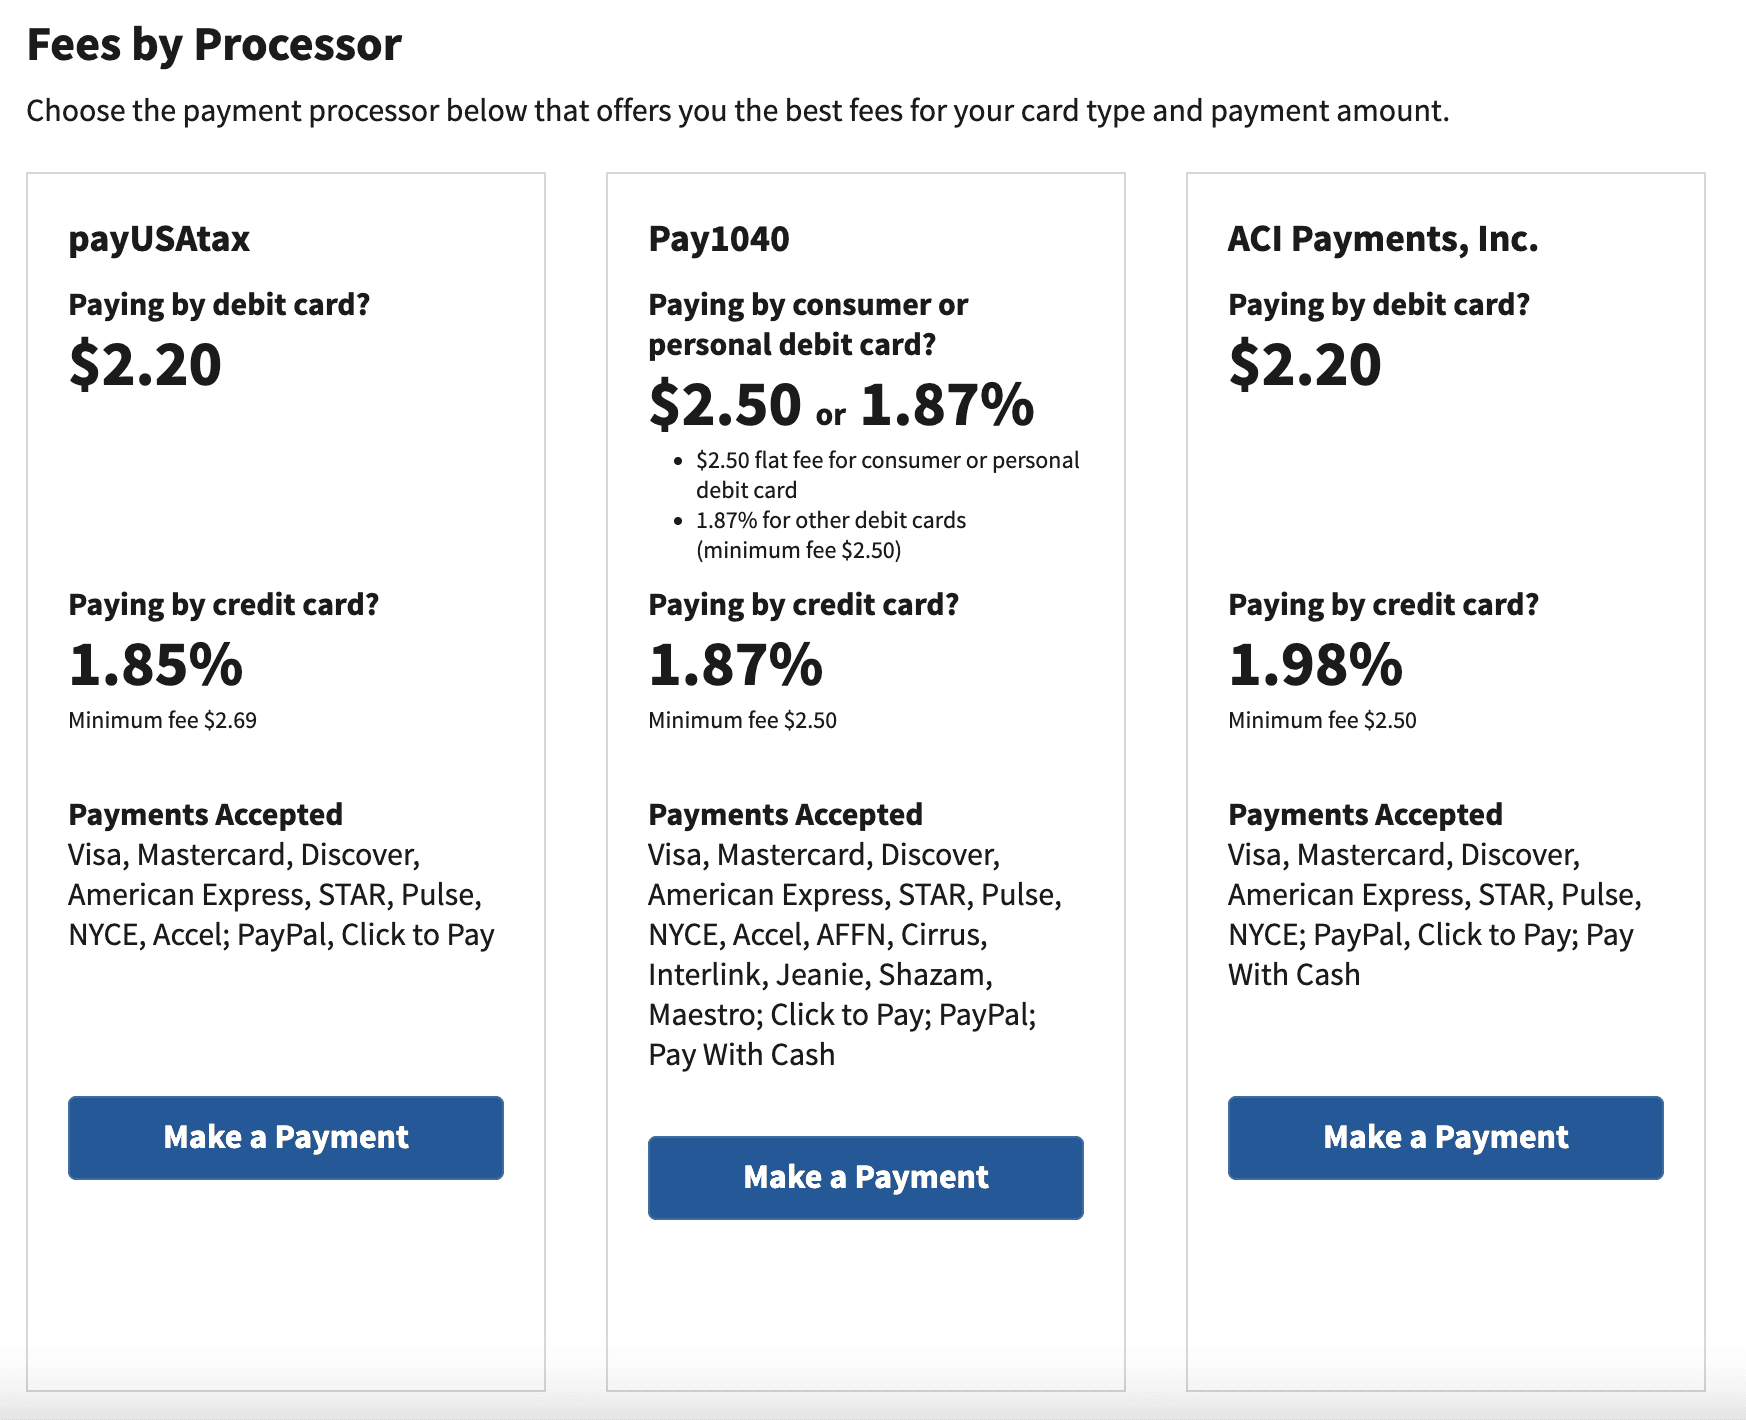Click Make a Payment under Pay1040
Viewport: 1746px width, 1420px height.
click(x=866, y=1178)
